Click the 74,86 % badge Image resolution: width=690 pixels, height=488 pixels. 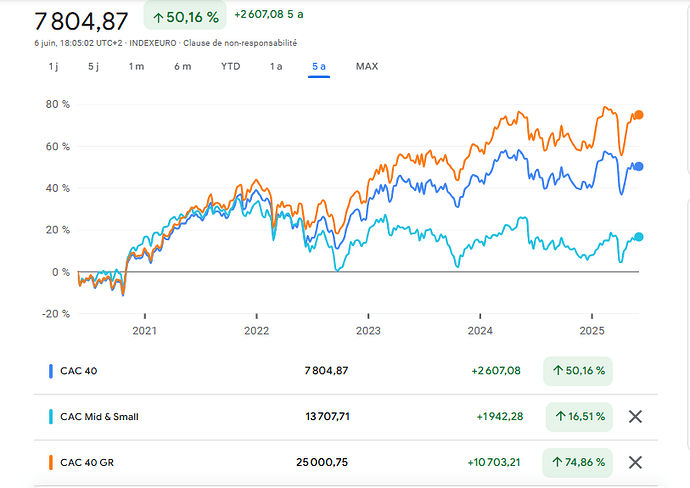[577, 462]
